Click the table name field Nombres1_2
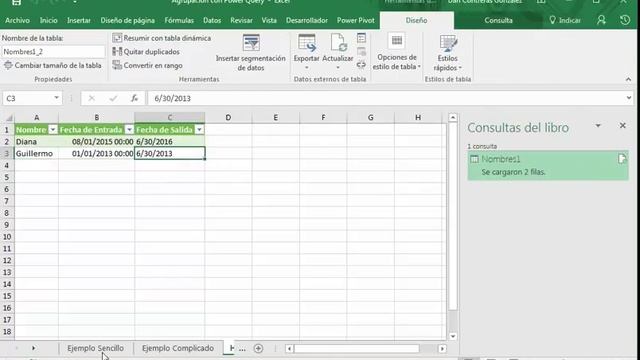 tap(53, 52)
